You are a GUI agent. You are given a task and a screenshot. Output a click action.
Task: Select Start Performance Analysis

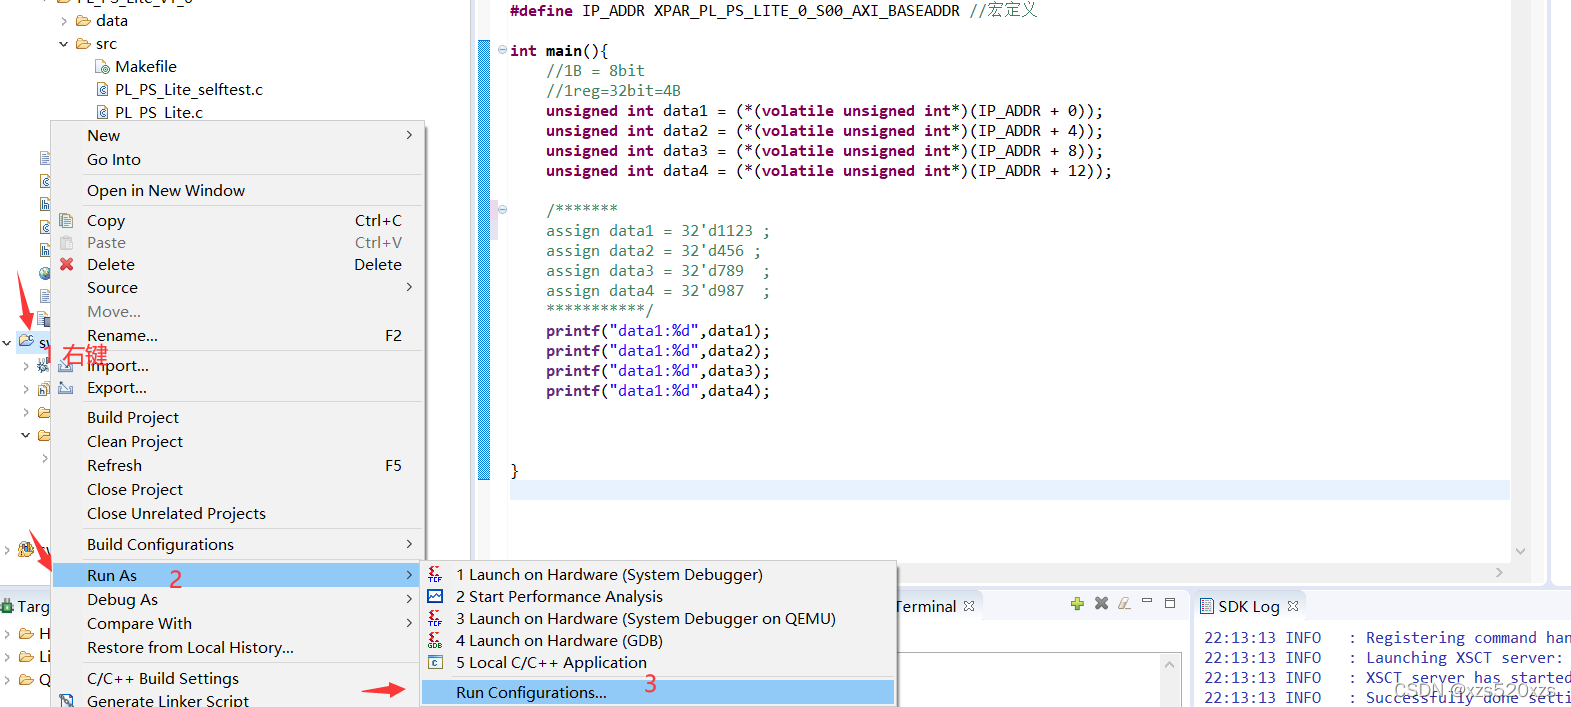tap(658, 596)
